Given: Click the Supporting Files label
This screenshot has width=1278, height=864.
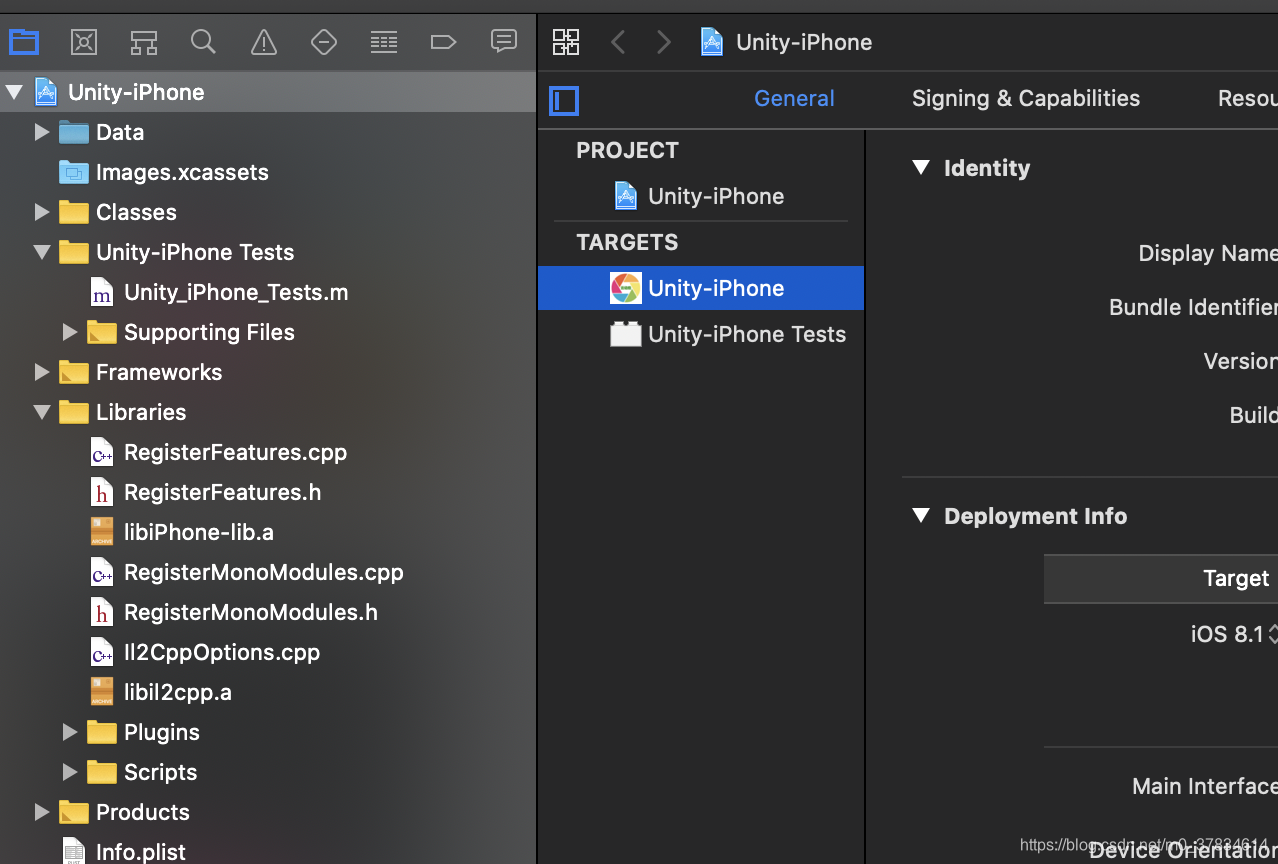Looking at the screenshot, I should point(209,332).
